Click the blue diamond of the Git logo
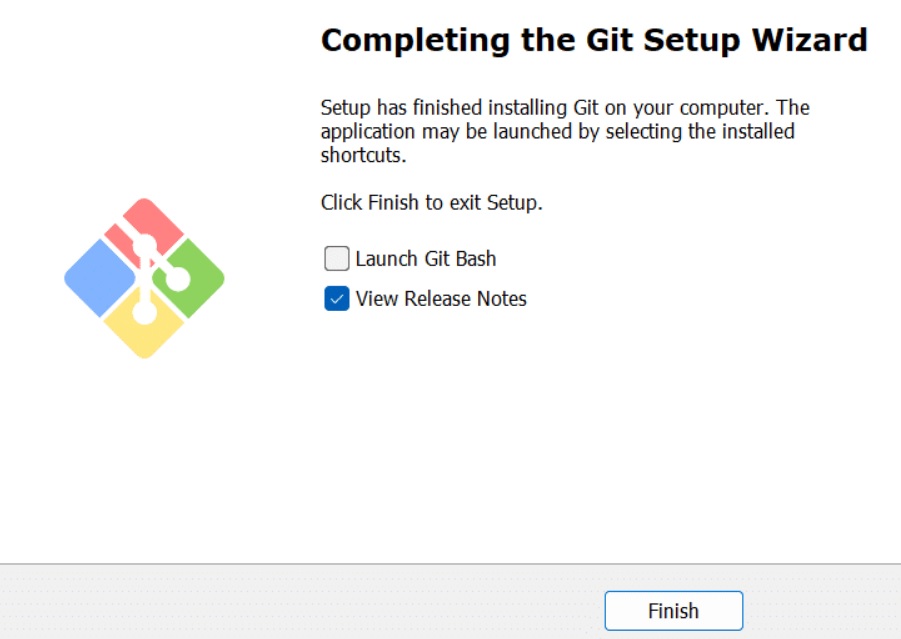The image size is (901, 639). click(x=100, y=278)
